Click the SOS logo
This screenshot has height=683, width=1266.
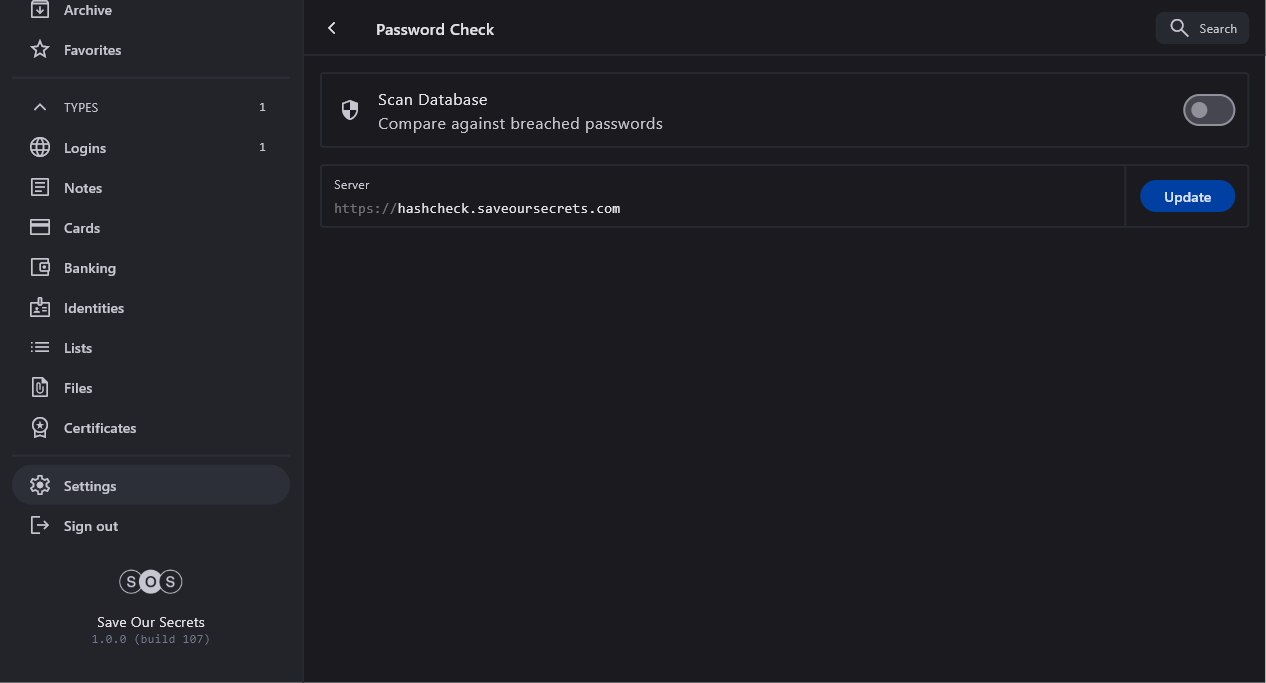[151, 581]
